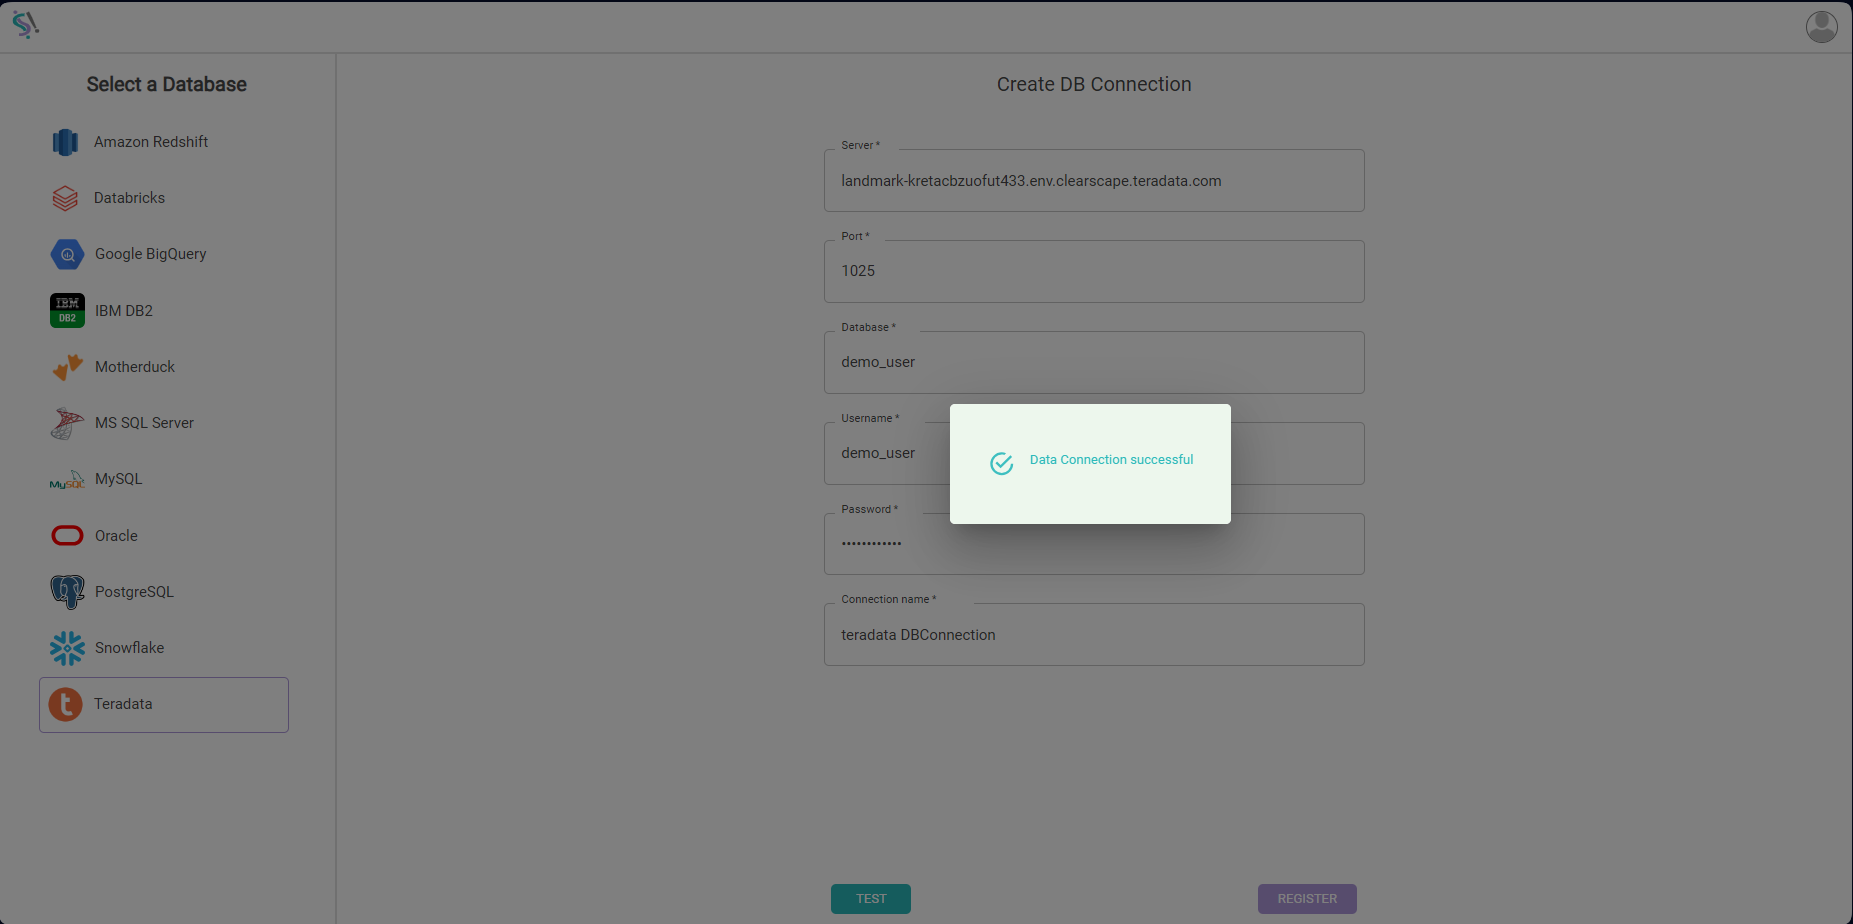Focus the Server input field
Image resolution: width=1853 pixels, height=924 pixels.
coord(1094,181)
